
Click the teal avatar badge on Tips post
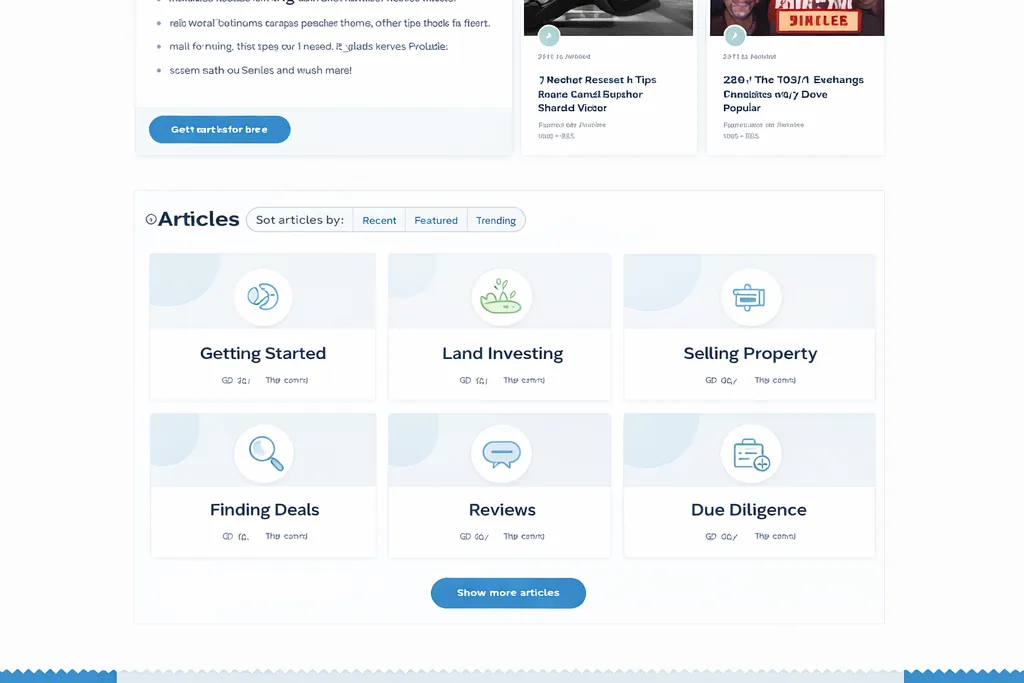pyautogui.click(x=549, y=36)
